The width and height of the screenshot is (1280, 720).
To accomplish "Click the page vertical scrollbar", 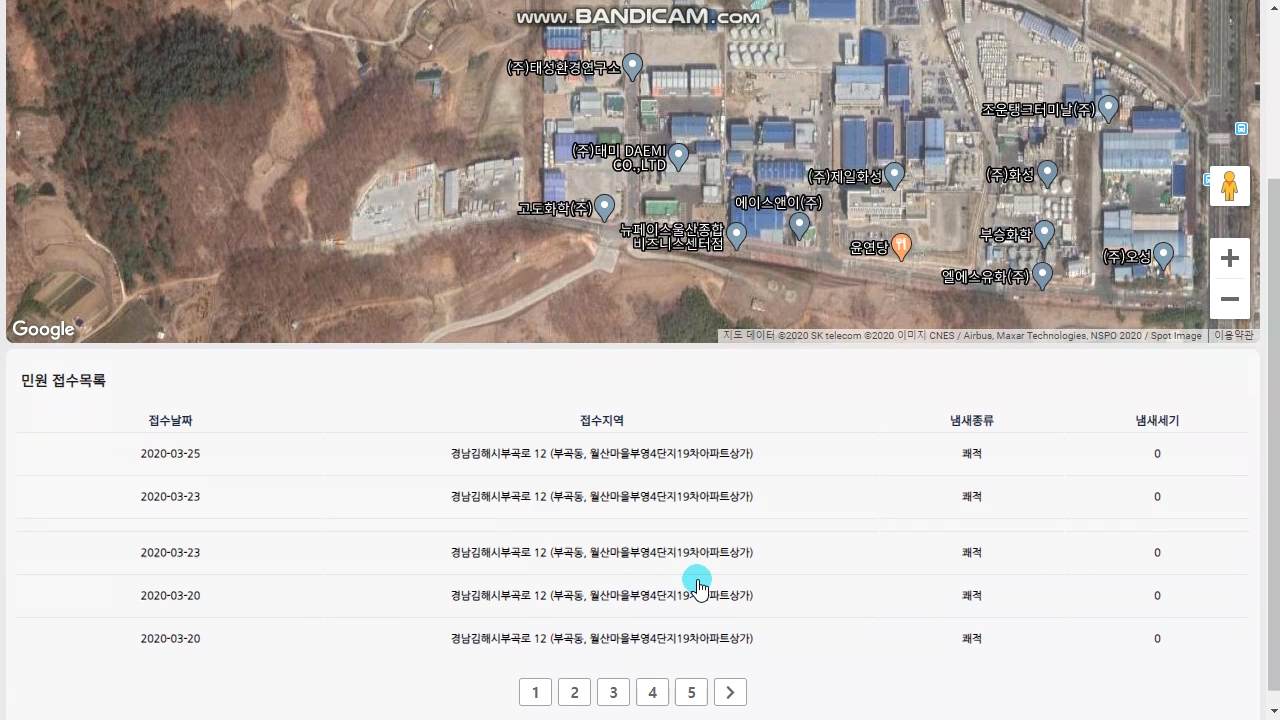I will pos(1273,434).
